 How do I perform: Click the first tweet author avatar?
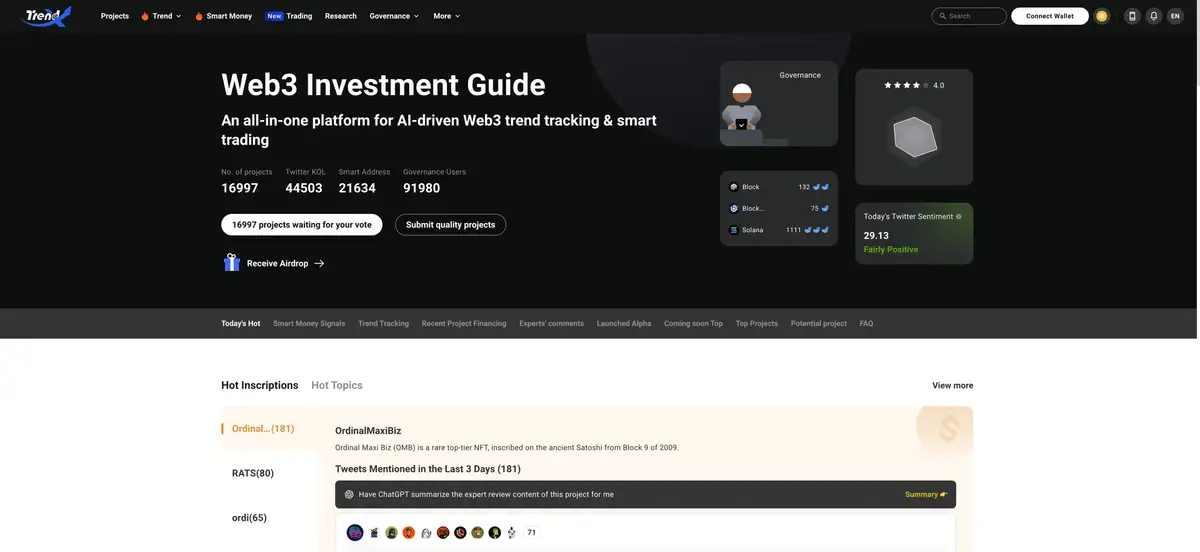[355, 533]
